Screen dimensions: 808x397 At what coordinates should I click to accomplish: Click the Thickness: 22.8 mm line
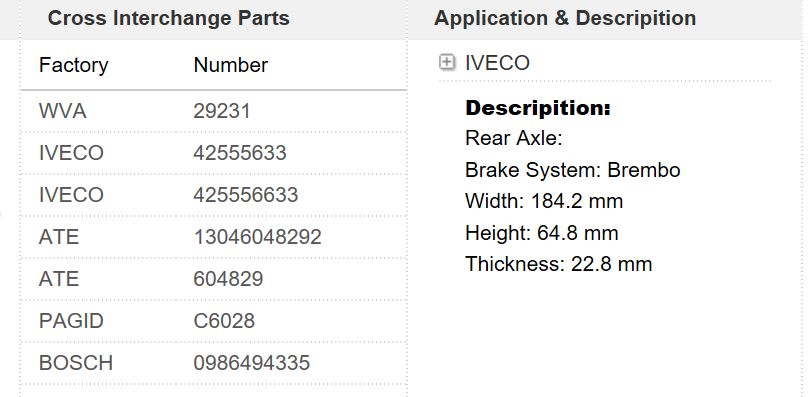tap(559, 264)
